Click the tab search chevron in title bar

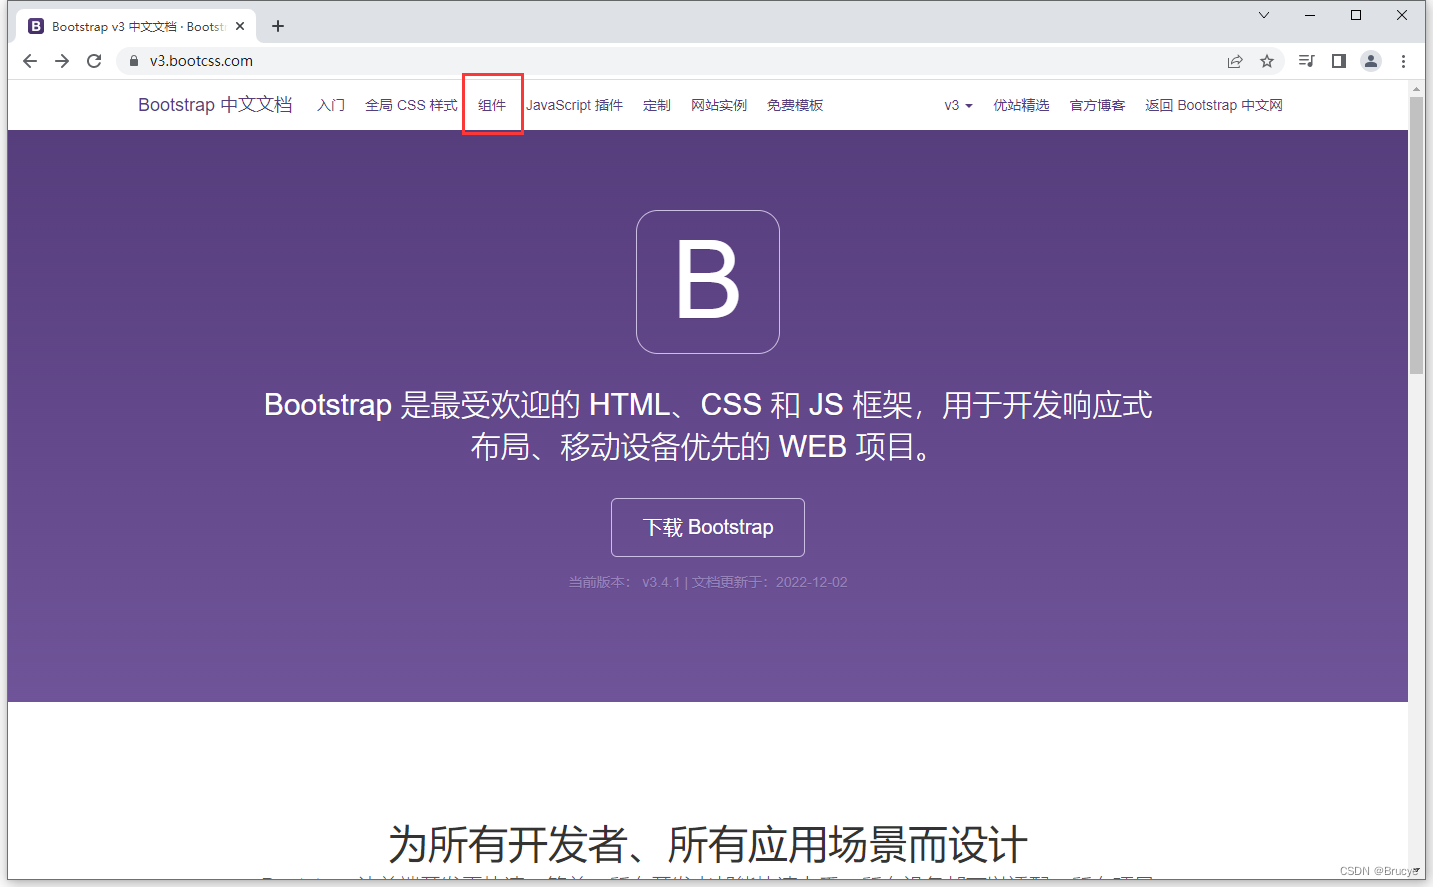1264,15
